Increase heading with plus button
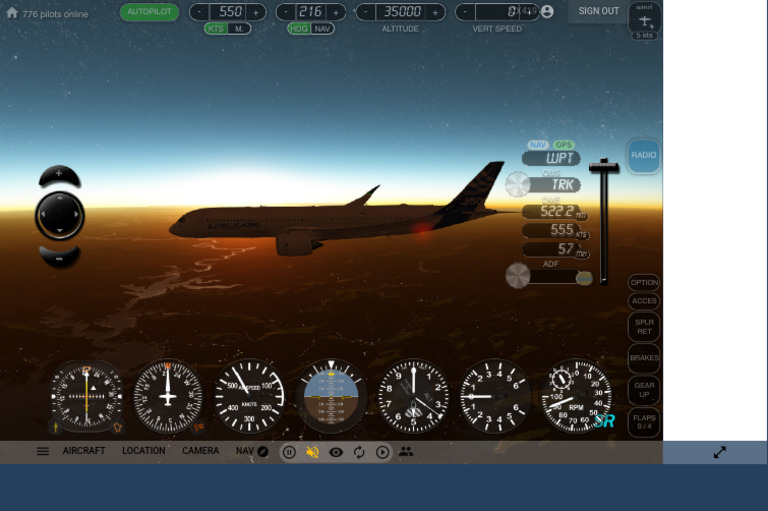The image size is (768, 511). [336, 12]
